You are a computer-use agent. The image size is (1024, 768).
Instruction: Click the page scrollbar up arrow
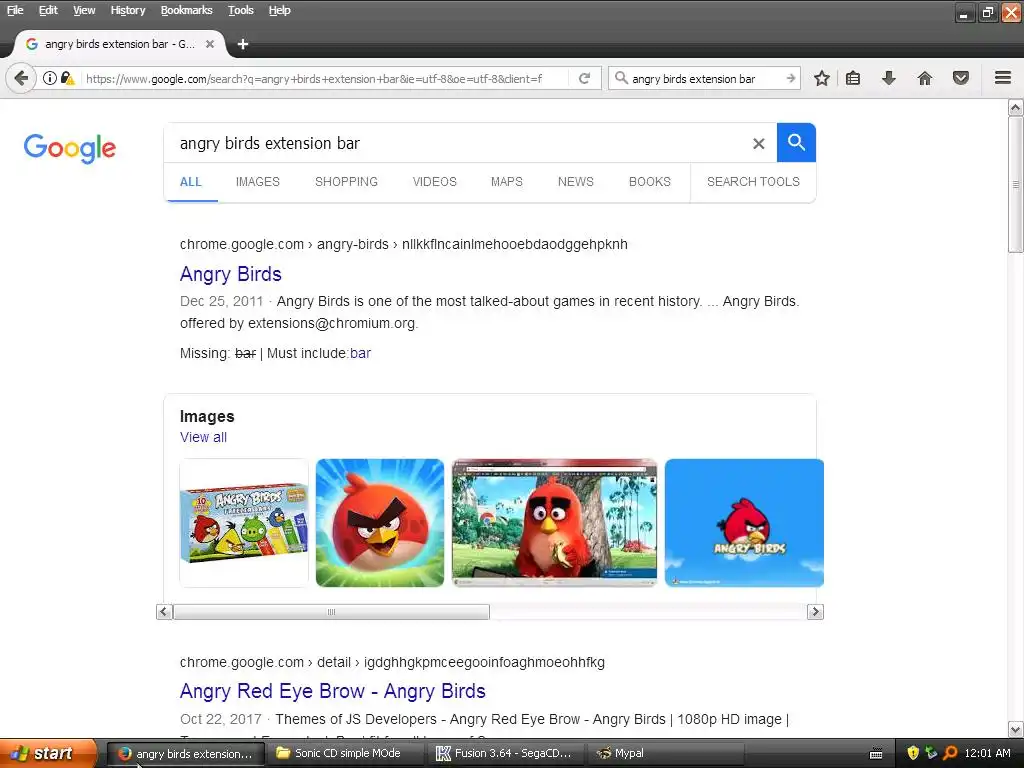[1016, 107]
